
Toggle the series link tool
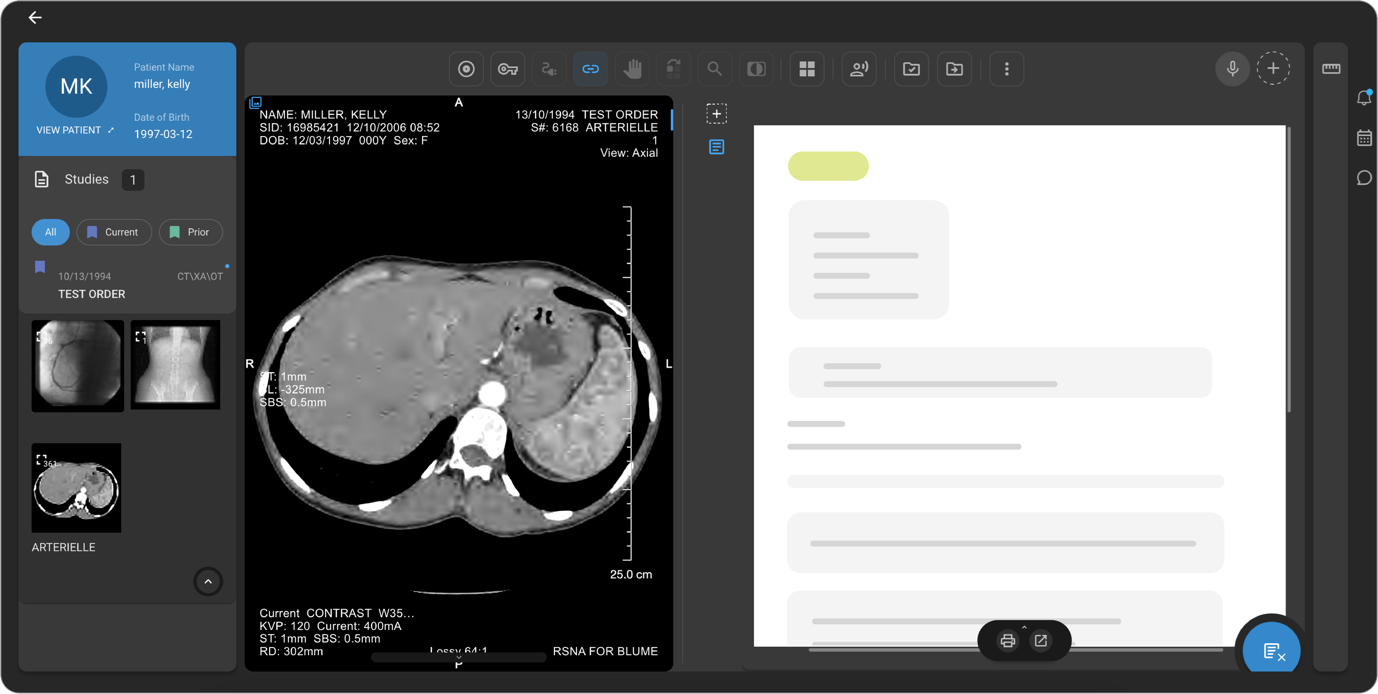[590, 69]
